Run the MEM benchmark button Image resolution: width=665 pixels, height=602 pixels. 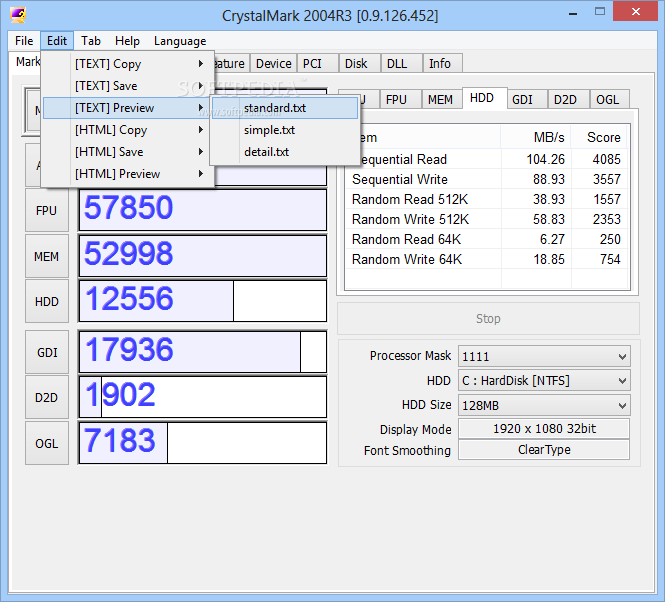pyautogui.click(x=47, y=256)
